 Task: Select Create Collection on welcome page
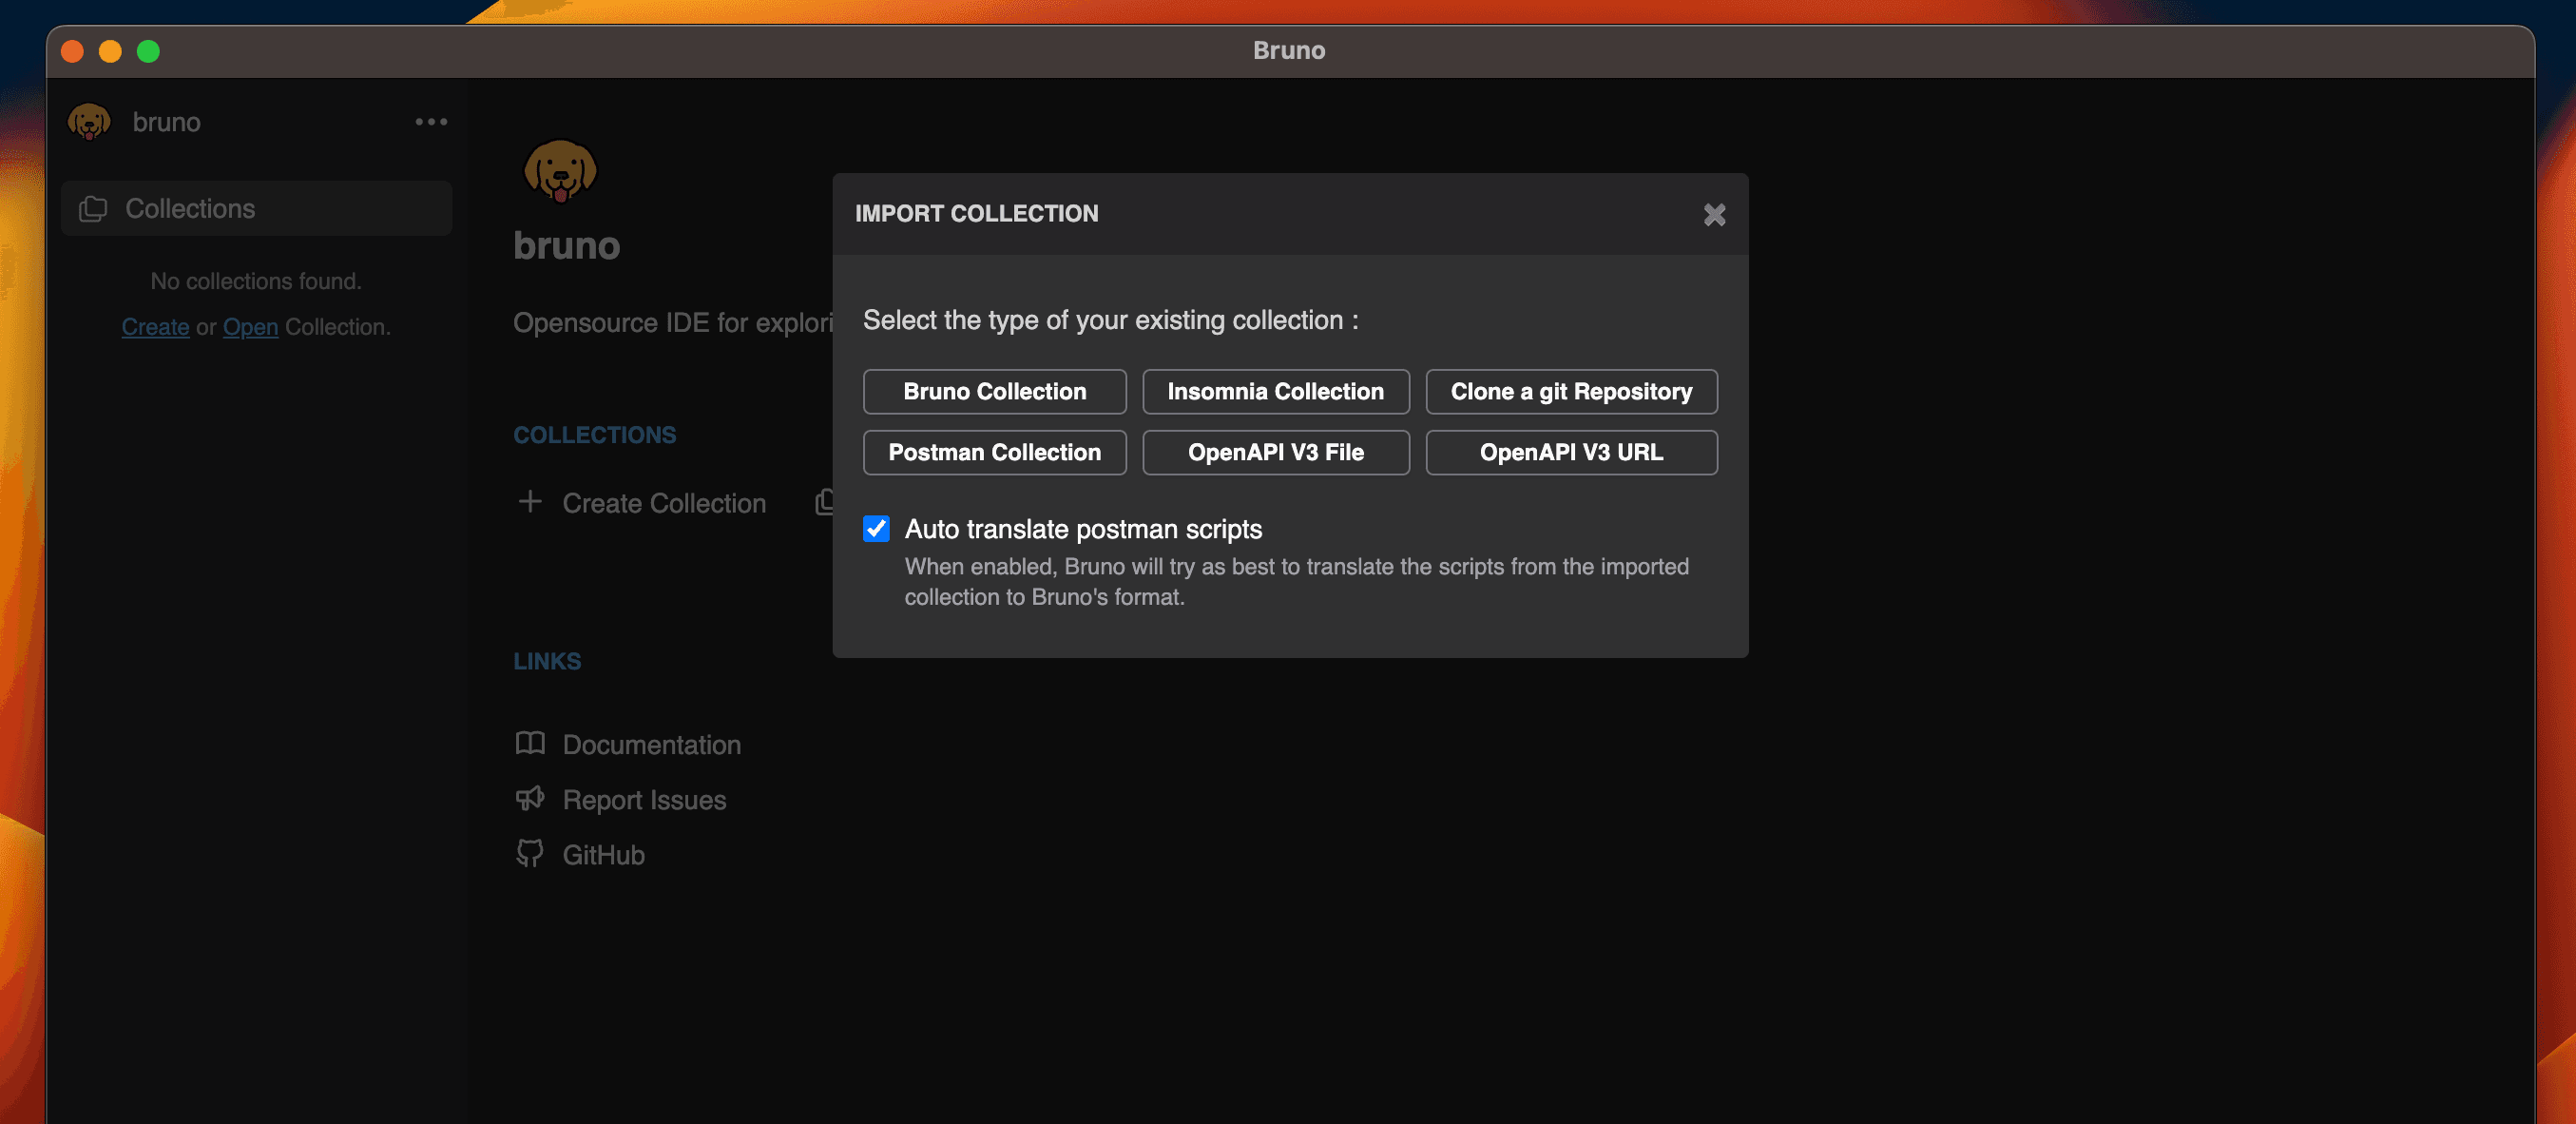[x=664, y=503]
